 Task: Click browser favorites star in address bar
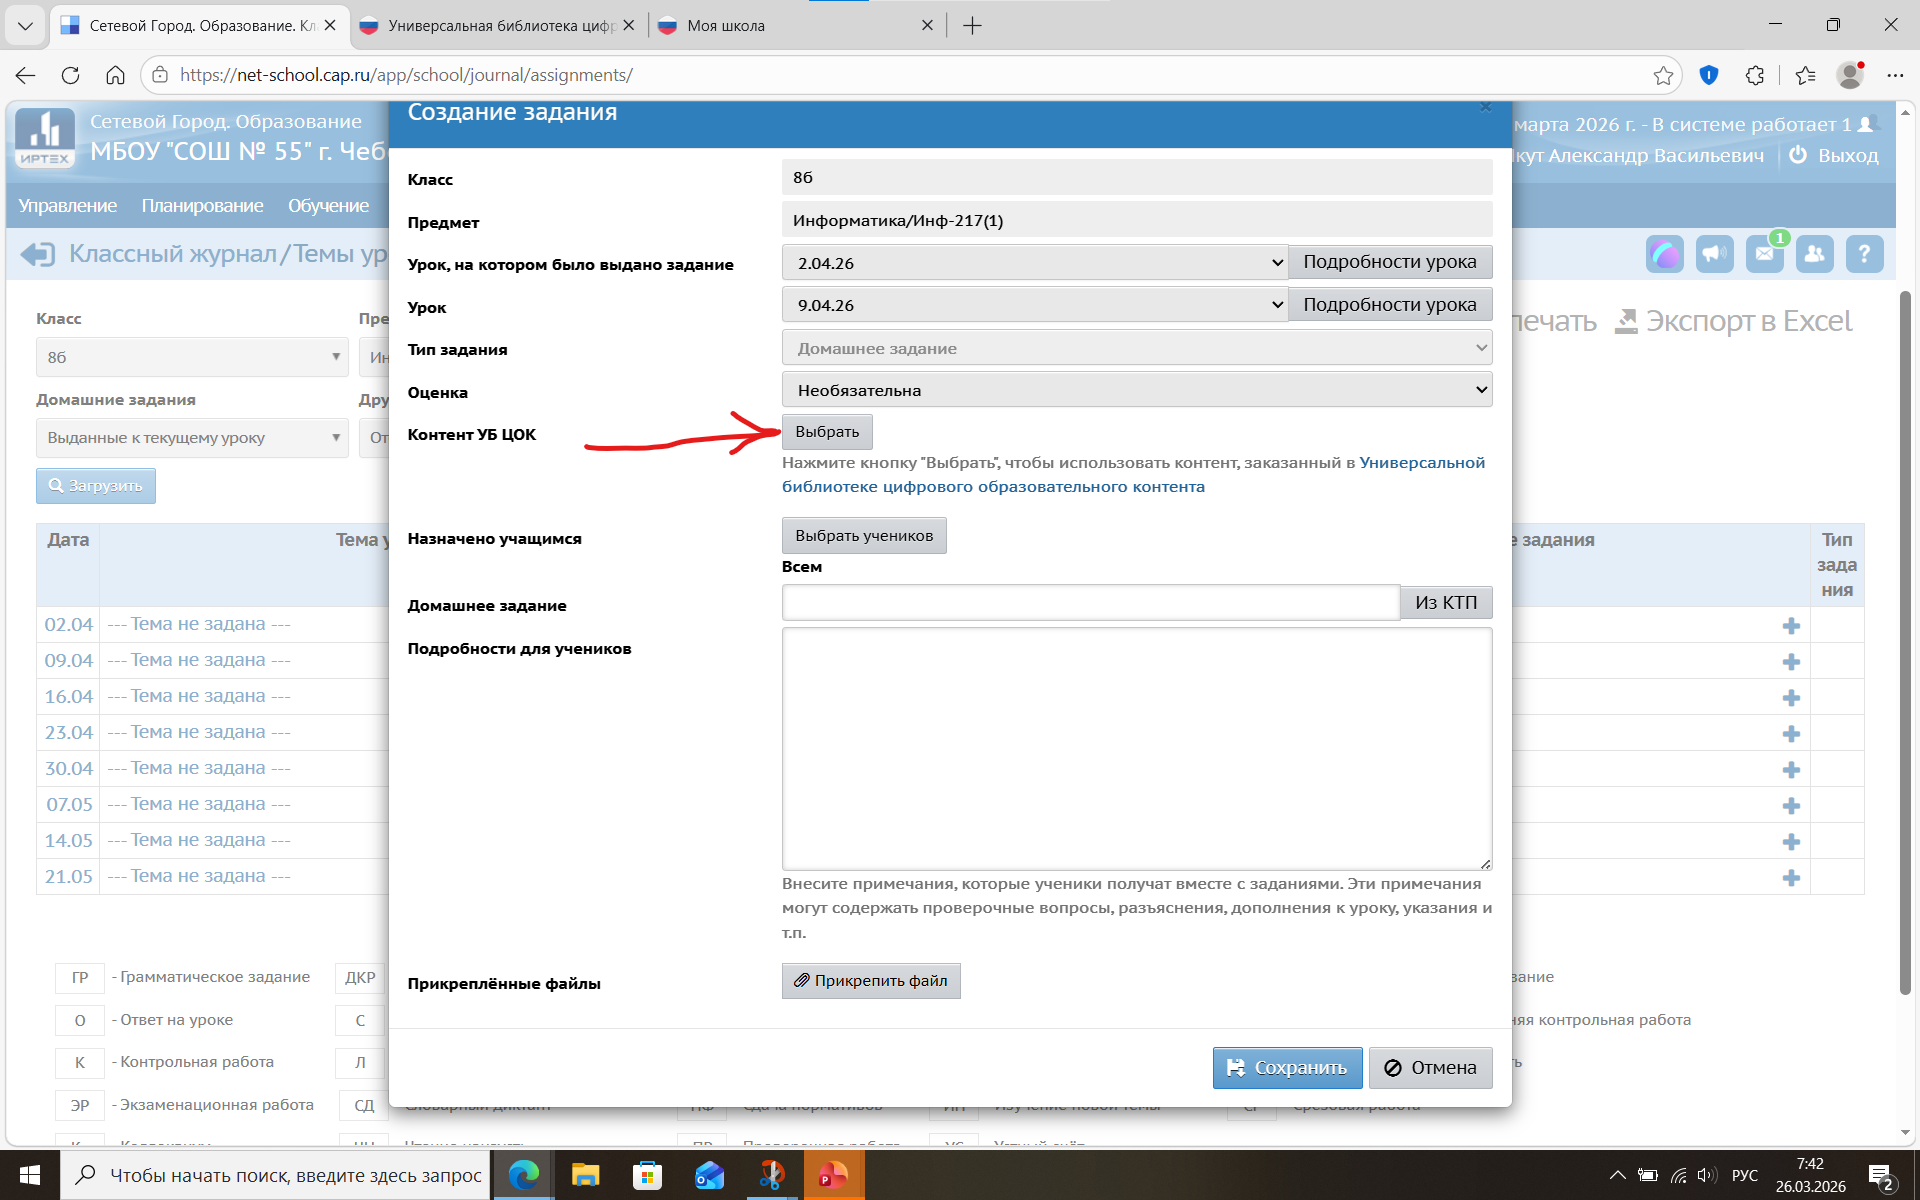1663,75
